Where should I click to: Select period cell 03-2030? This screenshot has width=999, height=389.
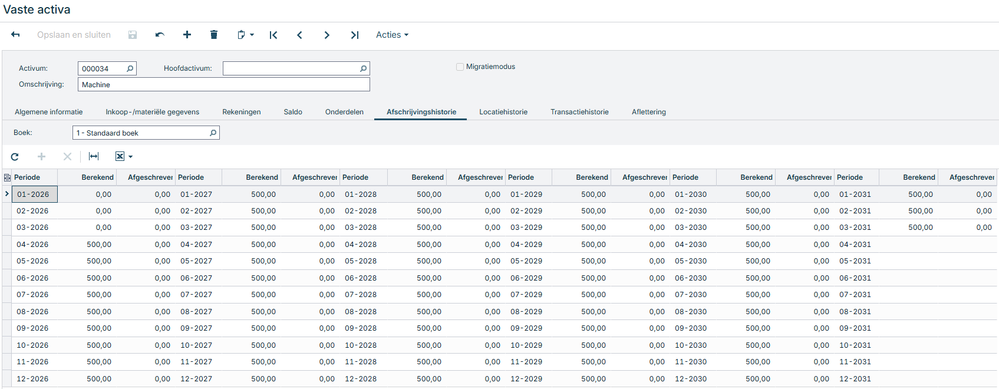click(693, 227)
